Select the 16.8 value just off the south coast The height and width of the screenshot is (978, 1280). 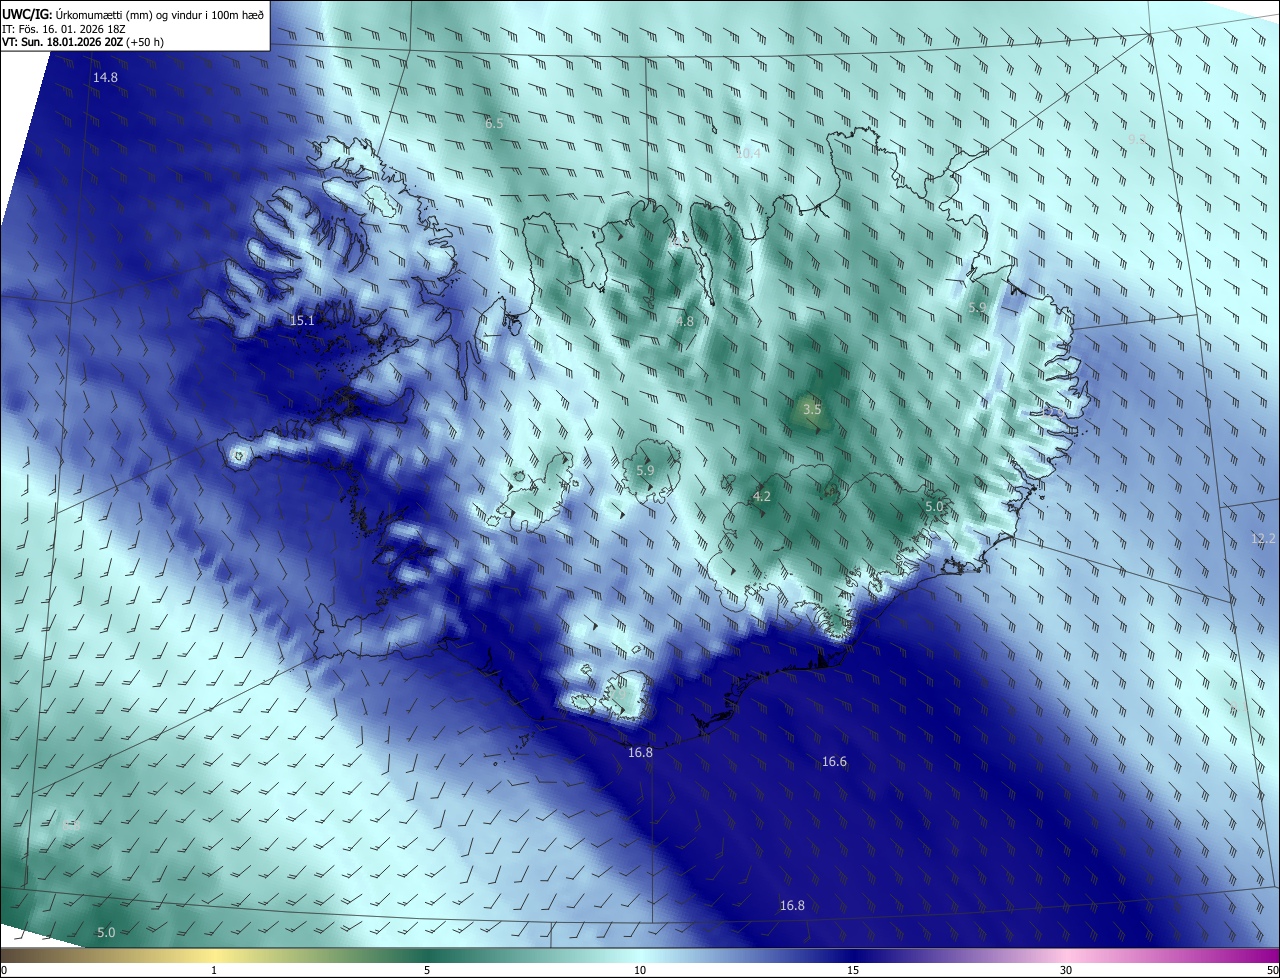point(641,753)
